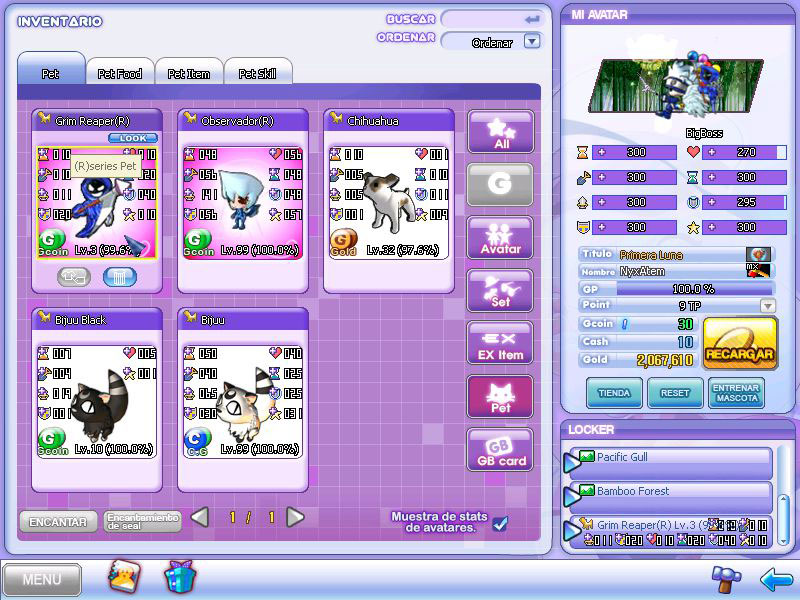Screen dimensions: 800x600
Task: Open the Set category
Action: point(501,291)
